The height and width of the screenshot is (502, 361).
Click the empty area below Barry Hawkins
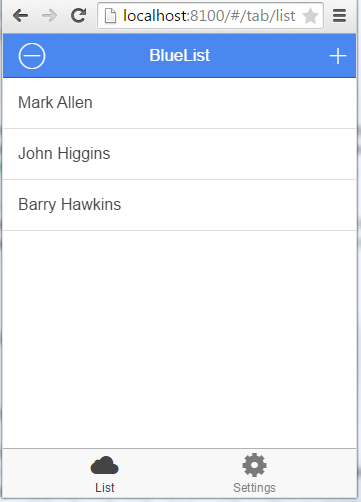180,339
